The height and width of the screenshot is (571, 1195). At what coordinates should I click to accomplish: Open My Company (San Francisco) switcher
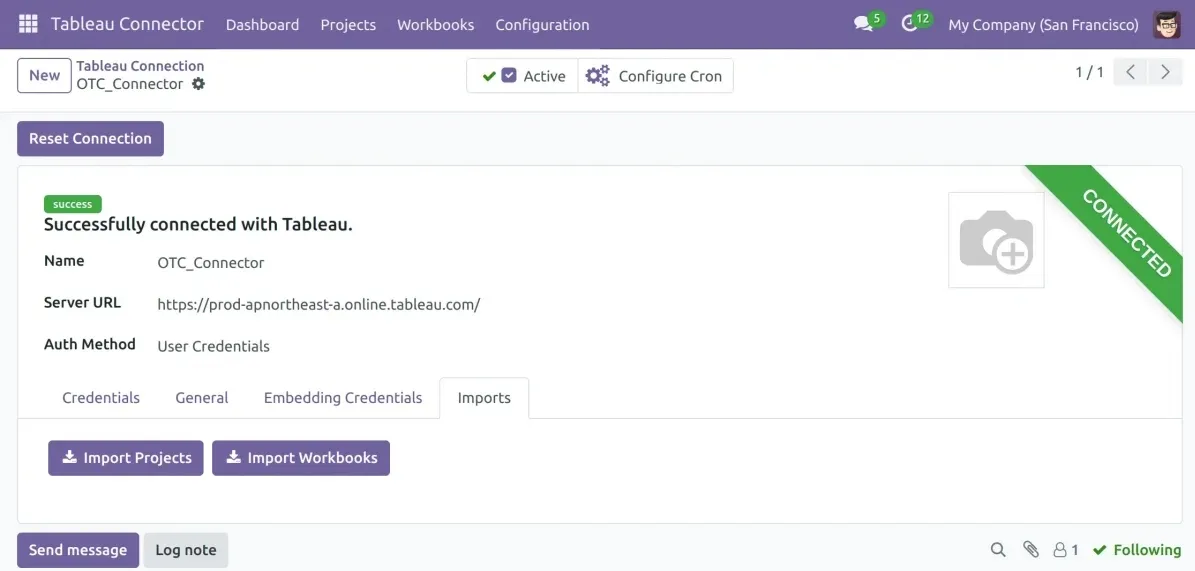[x=1043, y=25]
